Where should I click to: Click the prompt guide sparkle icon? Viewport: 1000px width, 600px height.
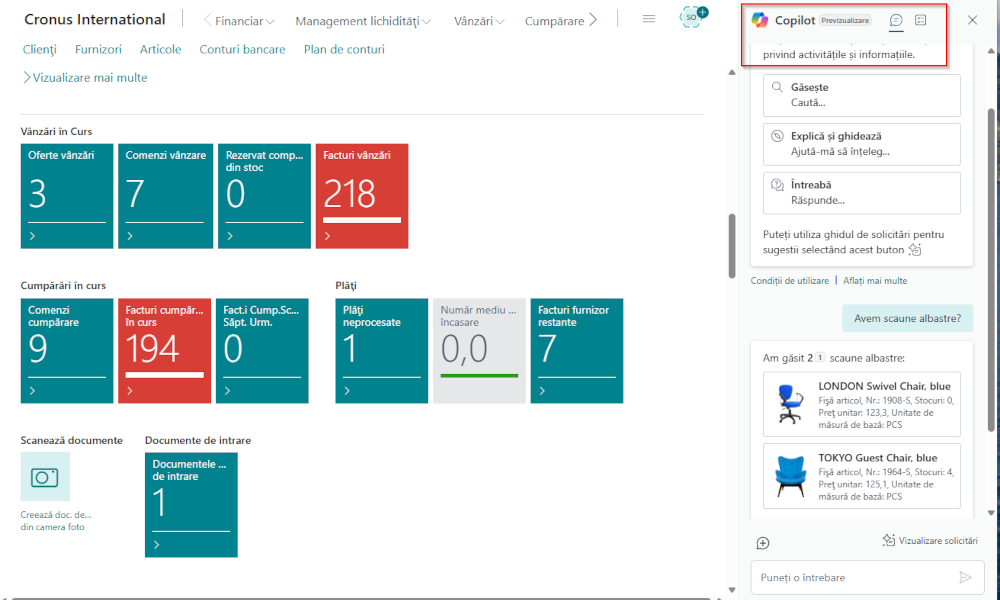[915, 250]
